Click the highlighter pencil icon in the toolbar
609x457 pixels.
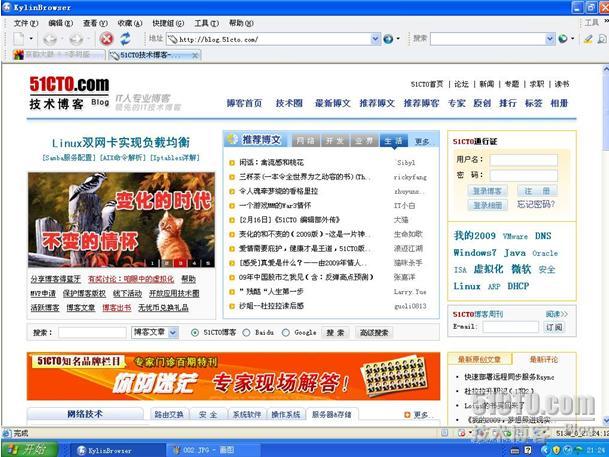tap(588, 39)
